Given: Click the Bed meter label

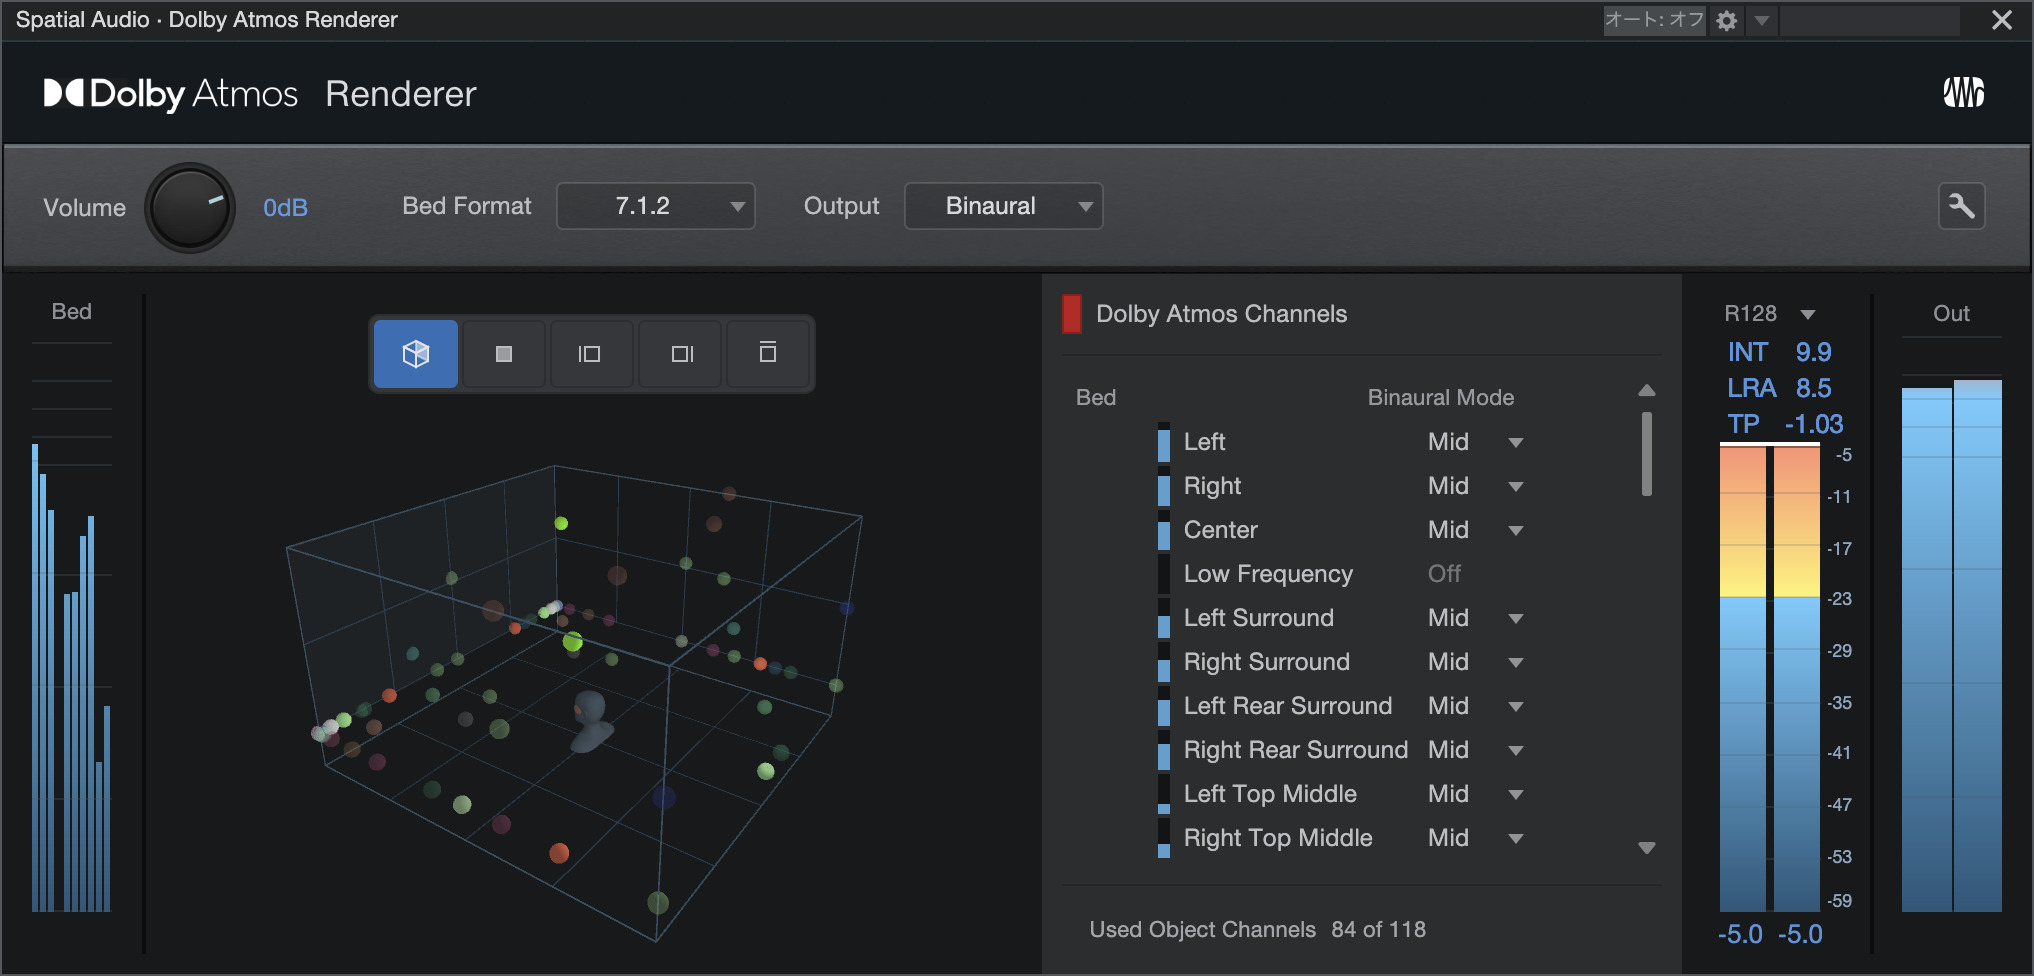Looking at the screenshot, I should [x=72, y=312].
